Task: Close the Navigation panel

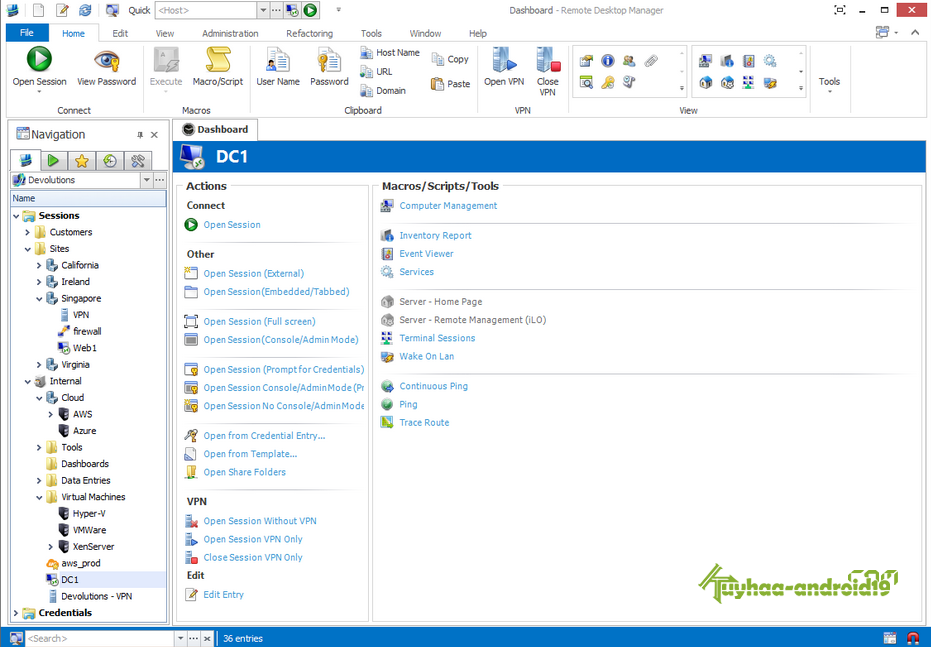Action: click(x=154, y=135)
